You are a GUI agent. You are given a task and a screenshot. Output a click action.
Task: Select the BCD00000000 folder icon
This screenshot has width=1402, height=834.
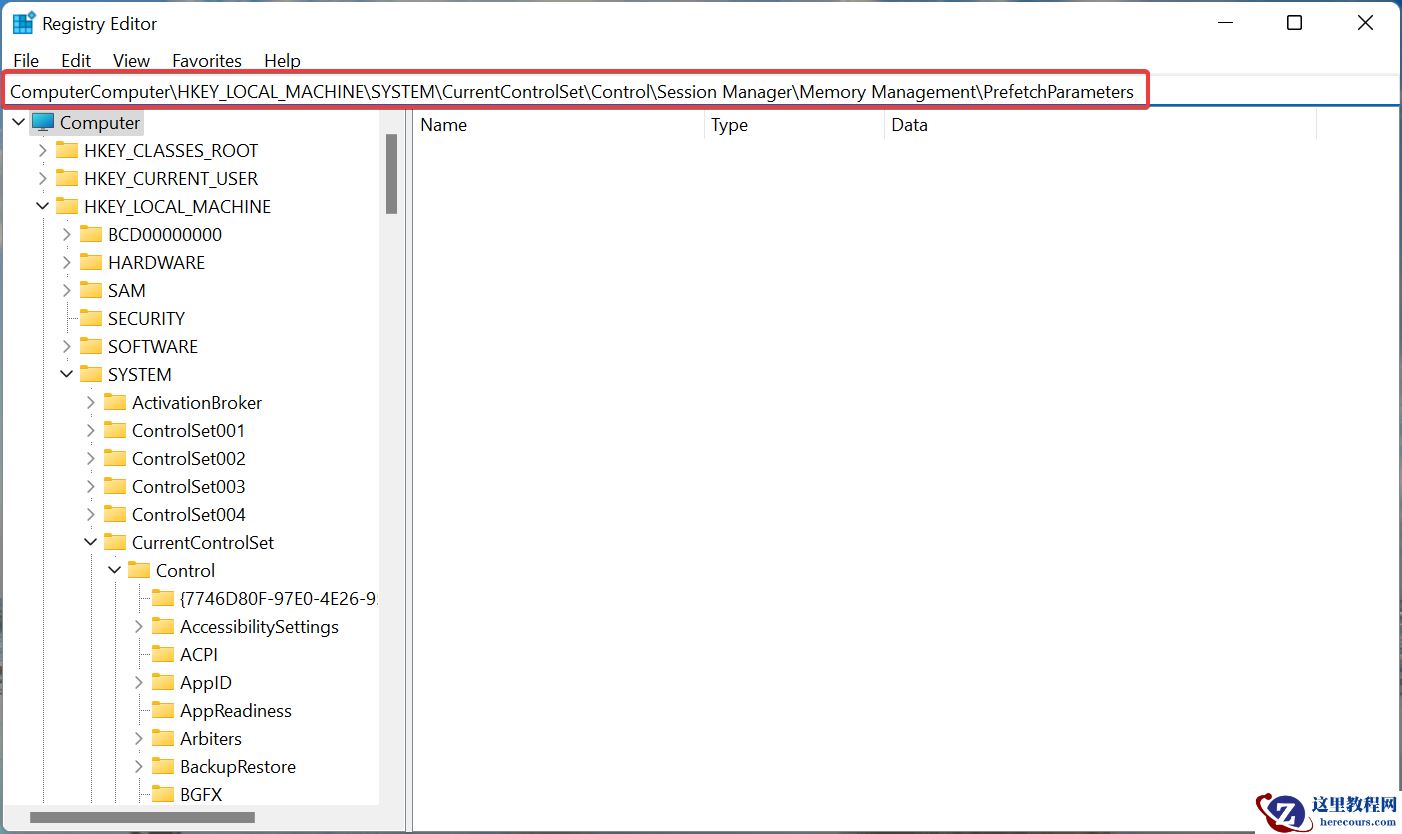tap(91, 234)
